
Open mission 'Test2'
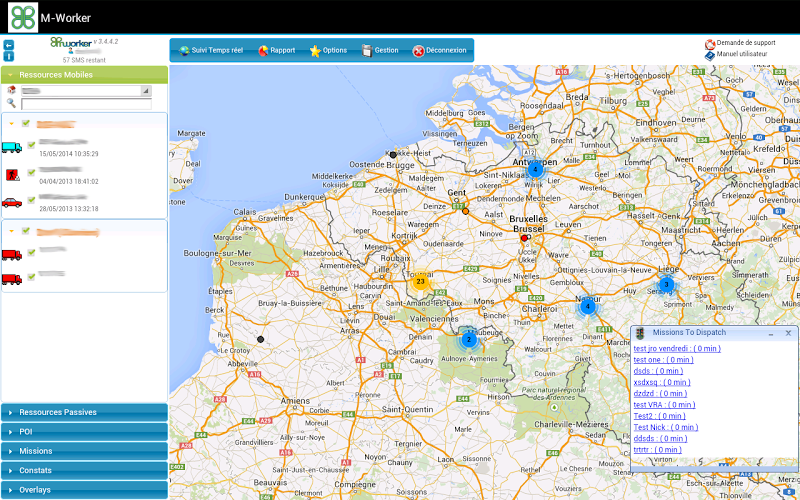click(660, 416)
